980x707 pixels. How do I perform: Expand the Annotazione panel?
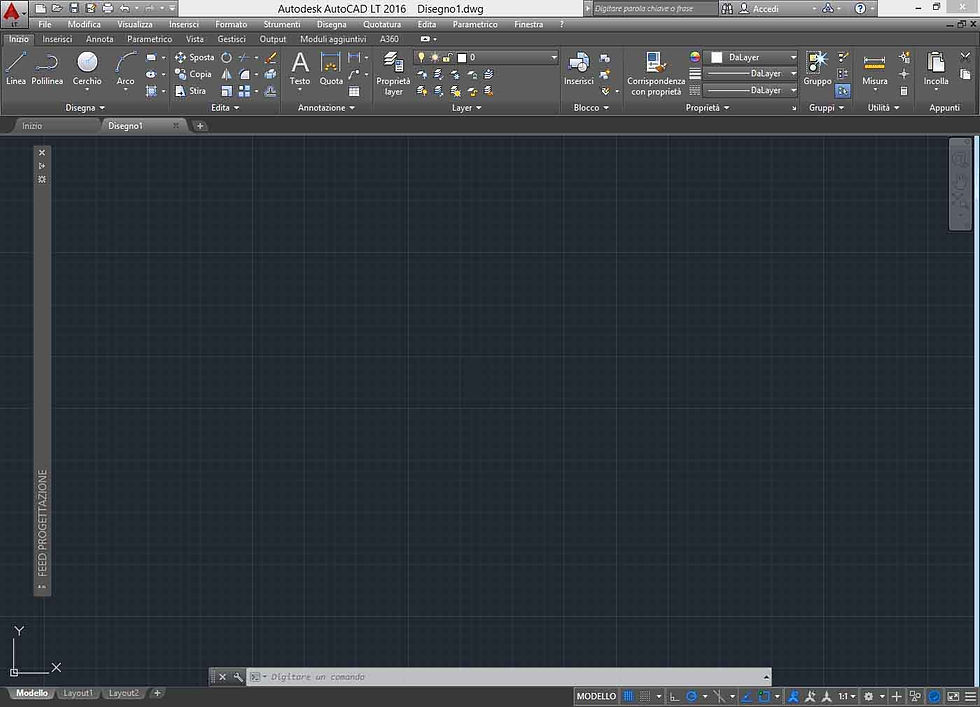[x=326, y=108]
